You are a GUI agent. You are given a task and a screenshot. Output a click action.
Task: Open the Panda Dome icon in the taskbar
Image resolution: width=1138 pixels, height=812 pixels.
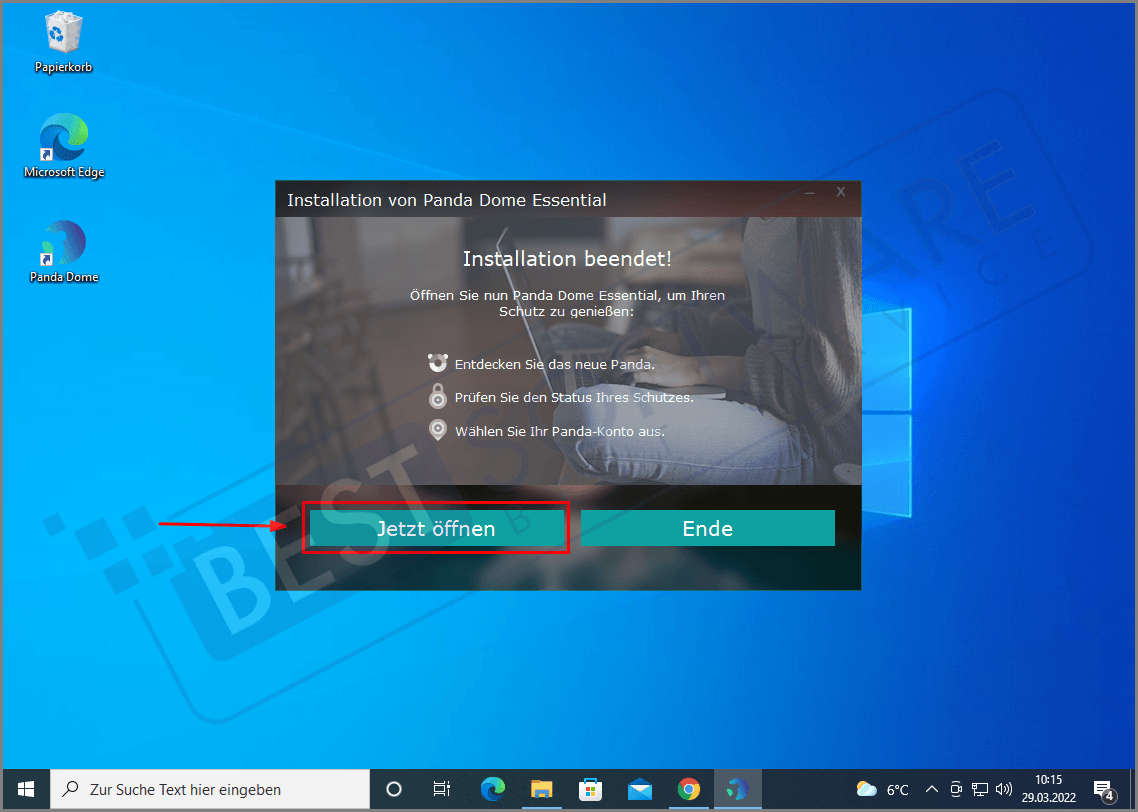click(737, 789)
